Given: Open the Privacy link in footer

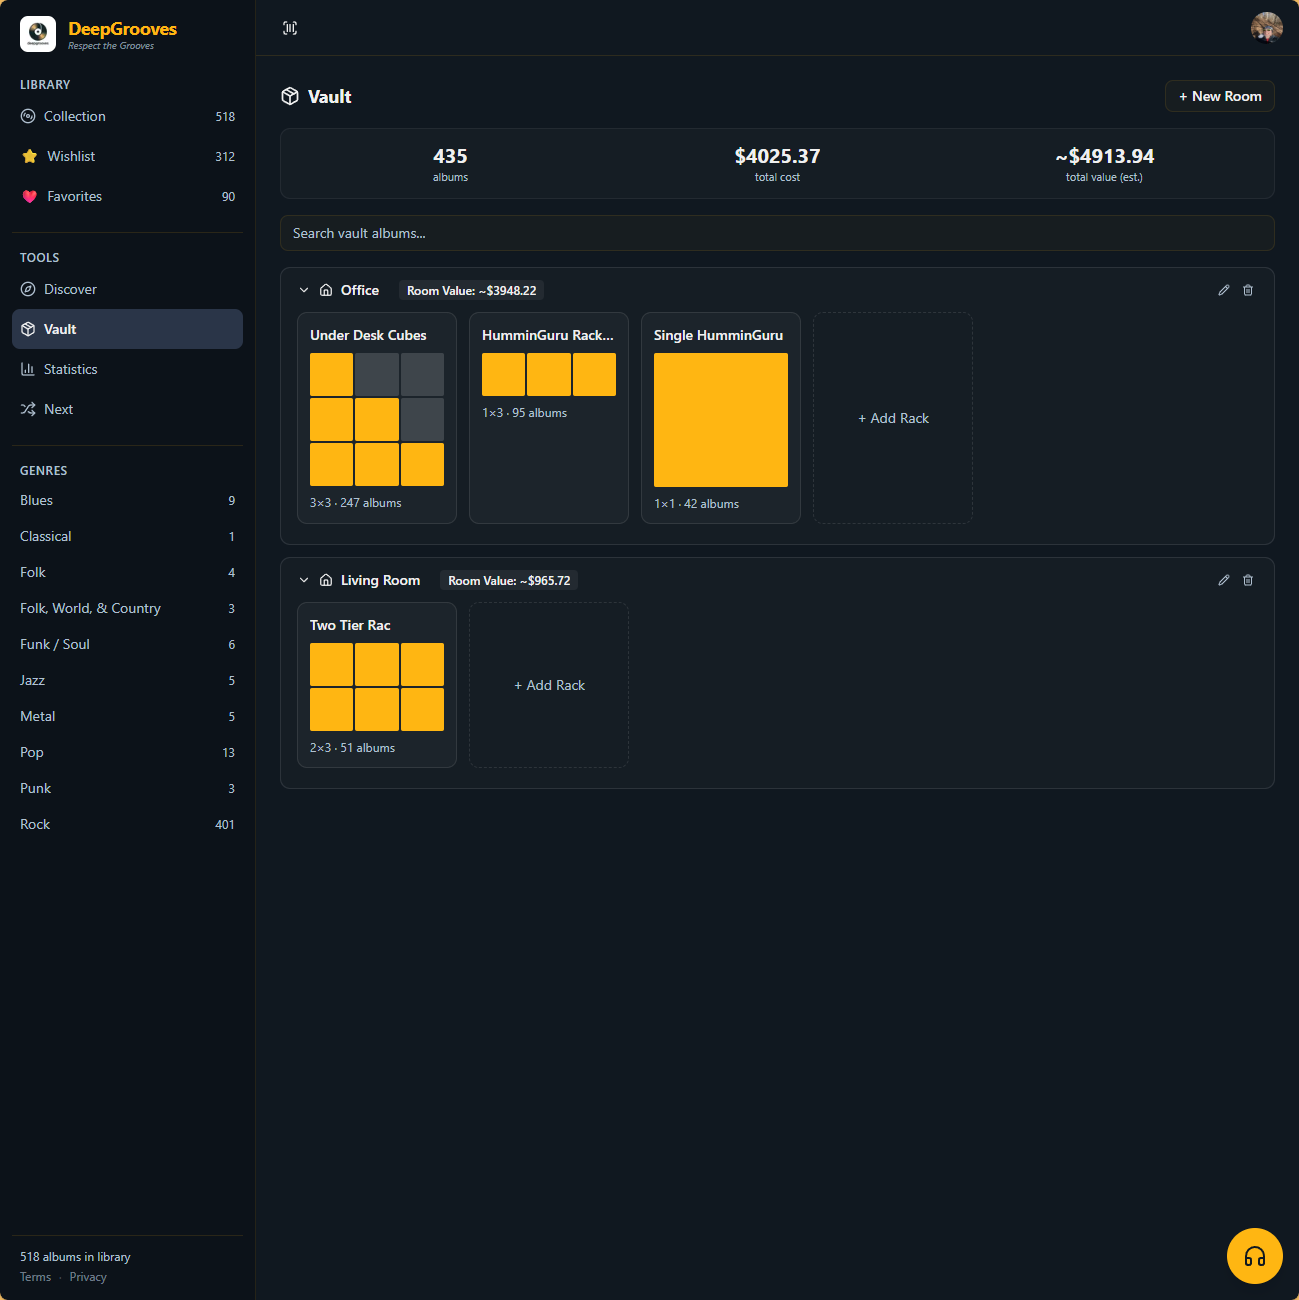Looking at the screenshot, I should tap(88, 1277).
